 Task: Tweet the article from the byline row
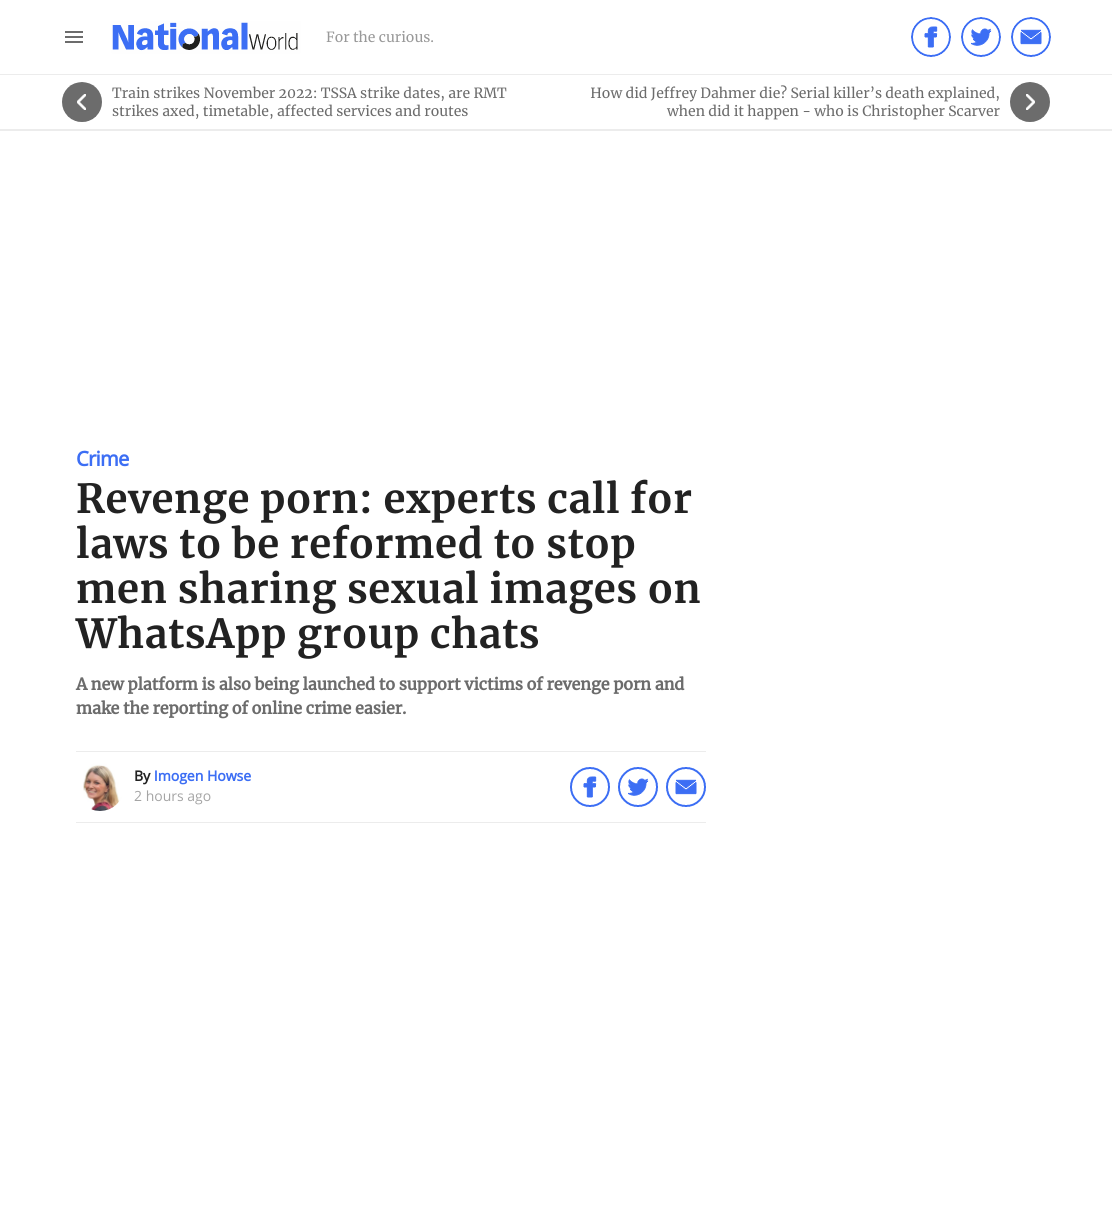pos(638,787)
